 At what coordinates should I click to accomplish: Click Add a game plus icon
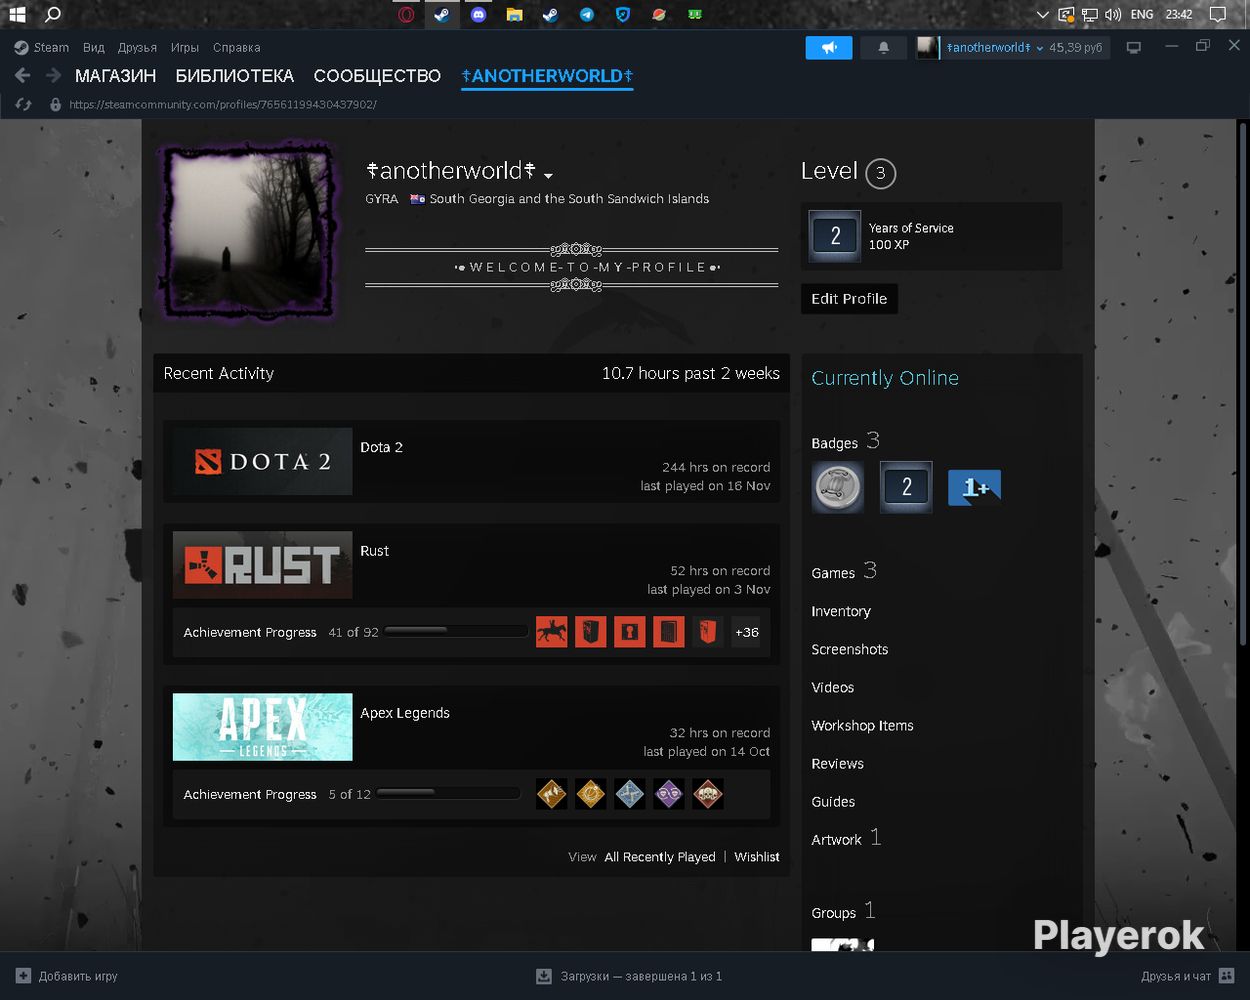pyautogui.click(x=24, y=976)
